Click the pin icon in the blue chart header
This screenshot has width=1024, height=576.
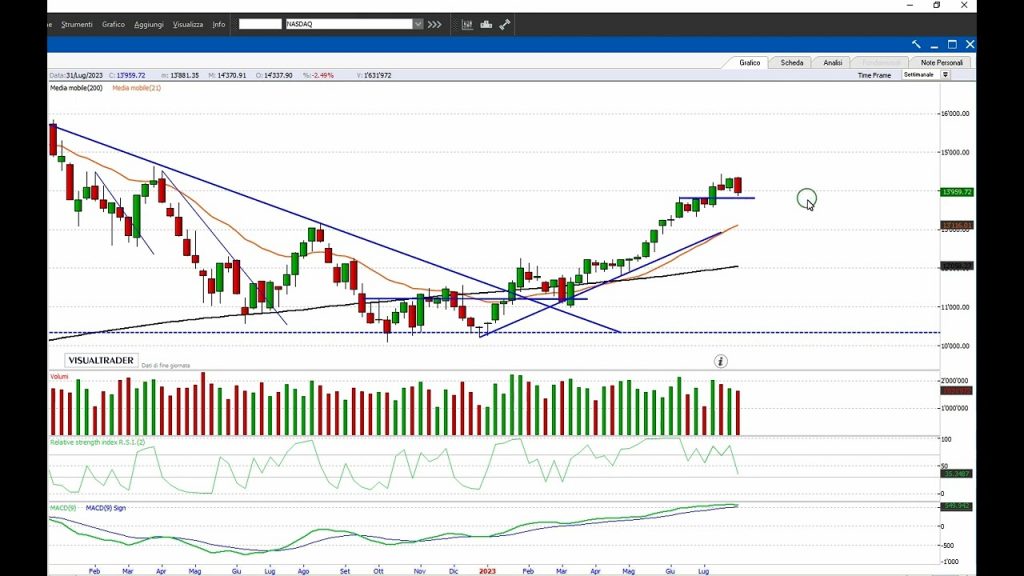click(916, 44)
